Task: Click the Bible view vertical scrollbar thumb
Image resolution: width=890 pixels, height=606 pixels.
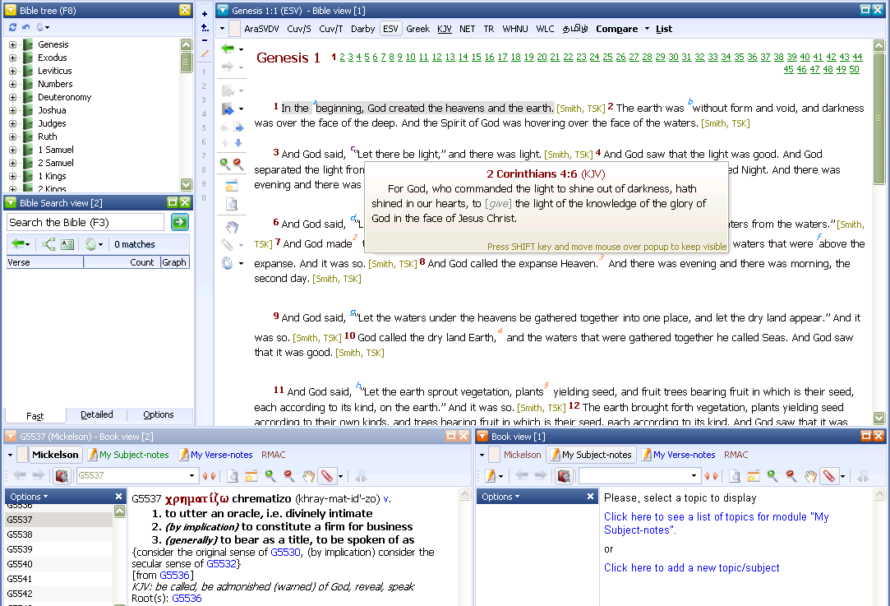Action: (x=879, y=118)
